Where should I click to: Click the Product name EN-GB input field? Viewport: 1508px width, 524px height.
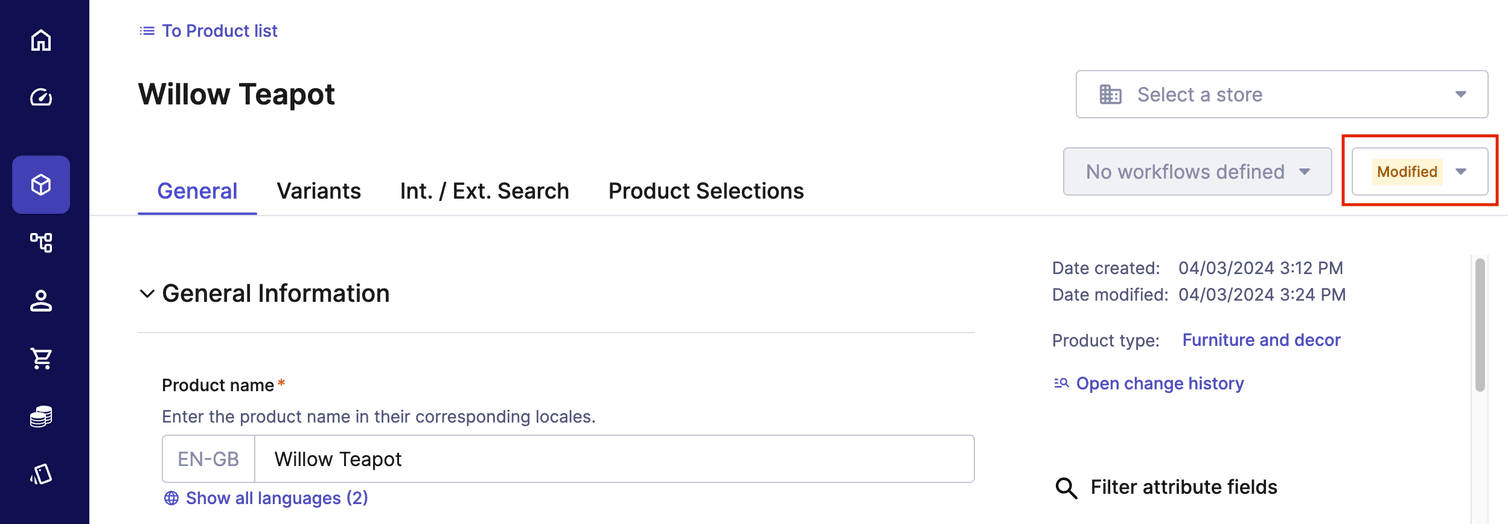[x=613, y=459]
